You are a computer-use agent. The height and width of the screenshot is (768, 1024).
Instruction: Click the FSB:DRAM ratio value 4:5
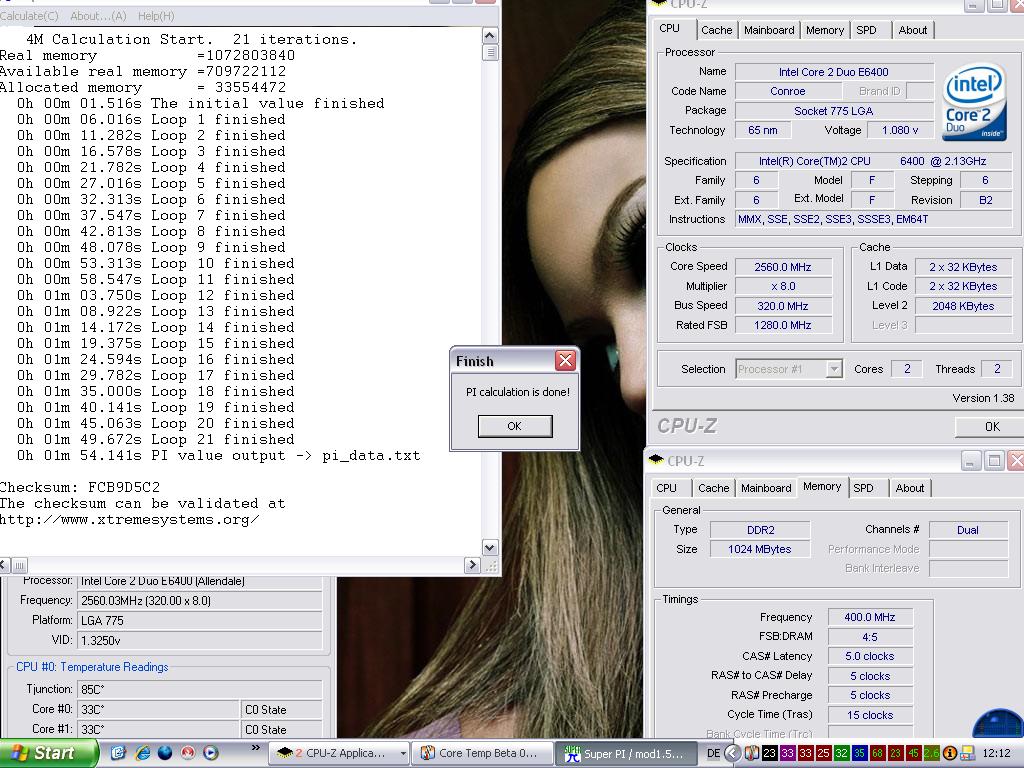[x=869, y=637]
